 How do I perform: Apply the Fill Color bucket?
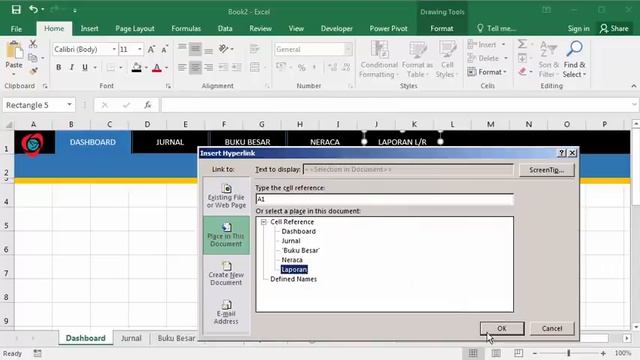137,67
